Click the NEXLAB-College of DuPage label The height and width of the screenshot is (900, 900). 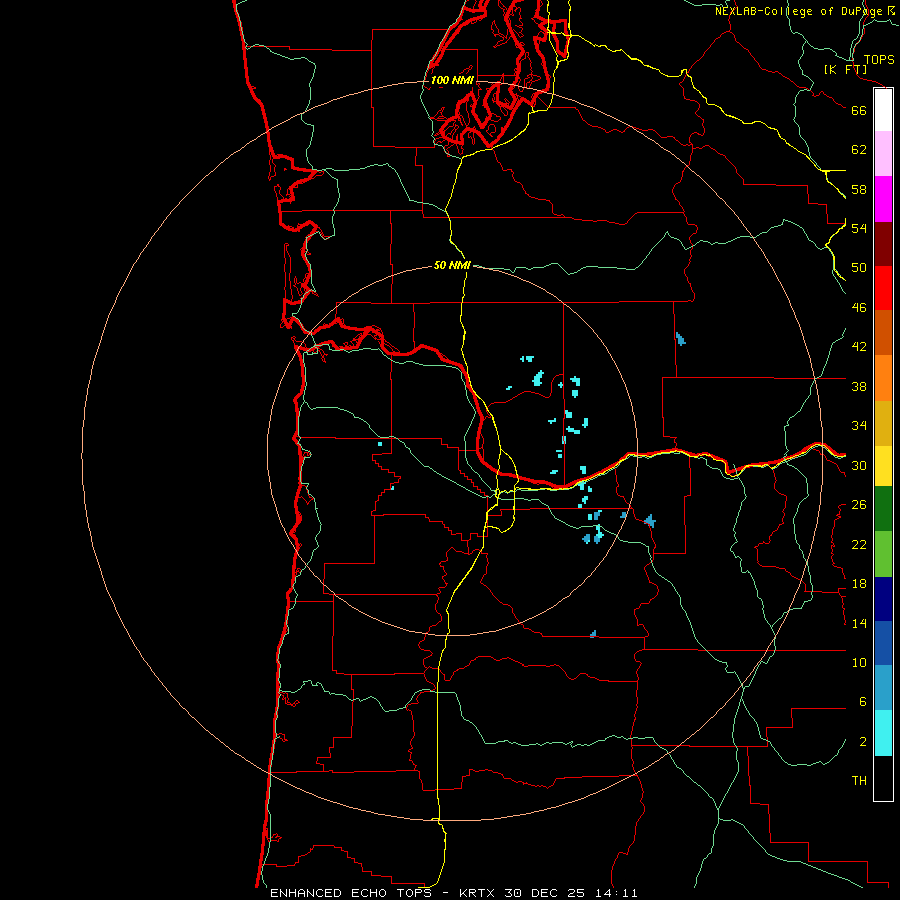click(x=799, y=11)
